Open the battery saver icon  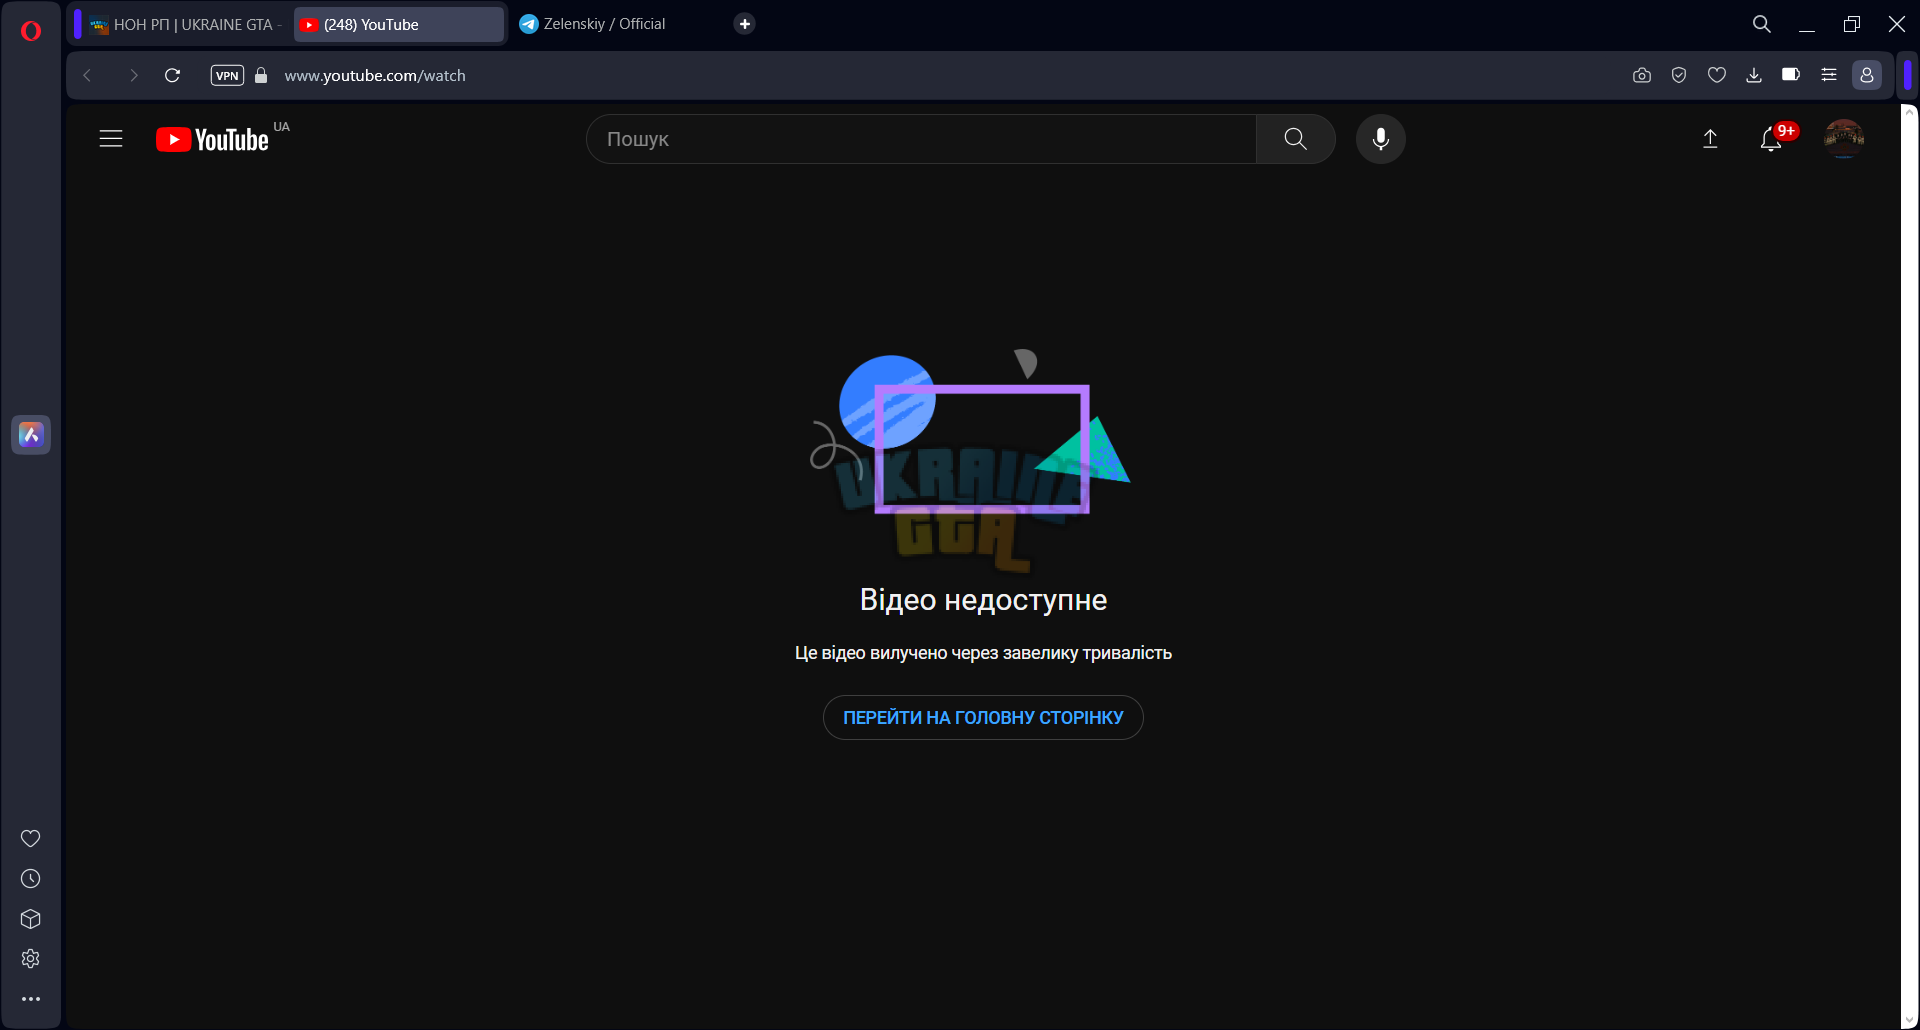(x=1791, y=74)
